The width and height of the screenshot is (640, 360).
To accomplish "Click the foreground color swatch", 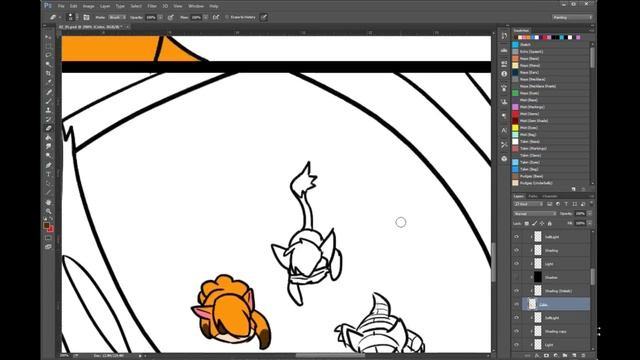I will pos(47,225).
